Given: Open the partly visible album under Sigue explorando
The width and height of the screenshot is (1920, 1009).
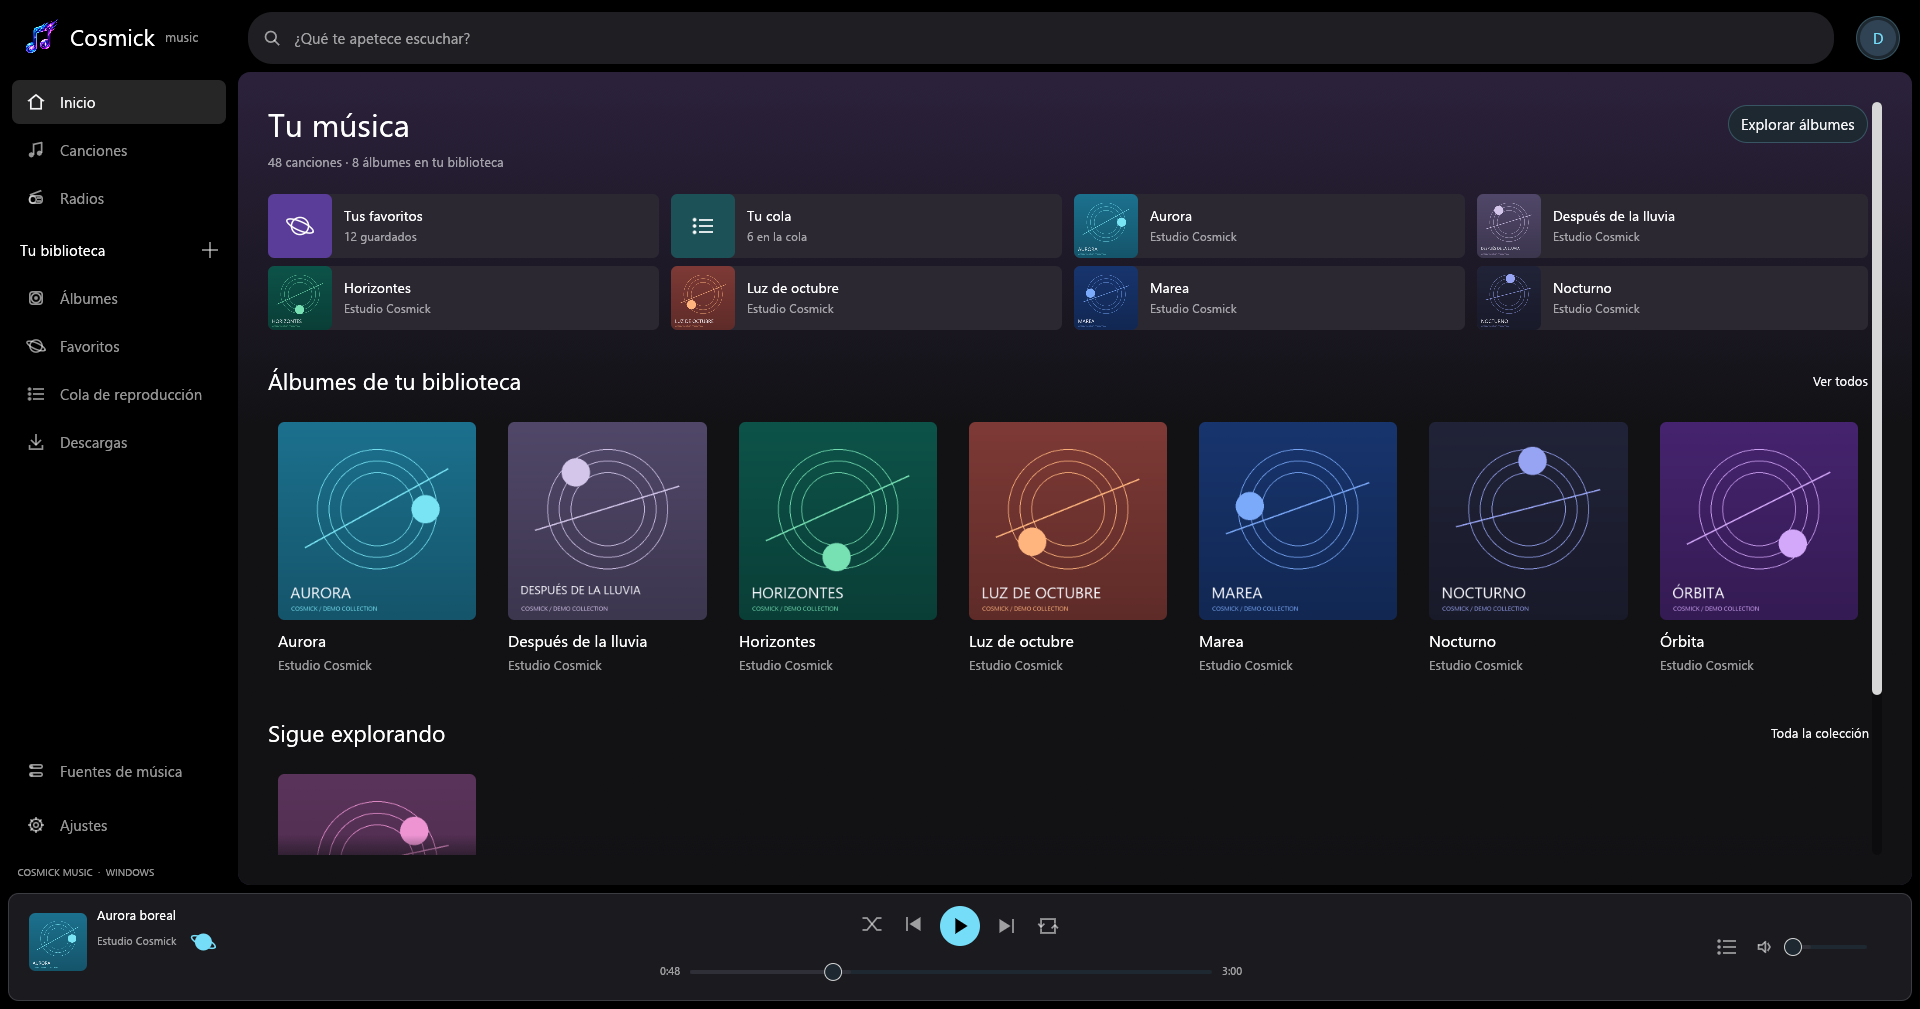Looking at the screenshot, I should point(377,814).
